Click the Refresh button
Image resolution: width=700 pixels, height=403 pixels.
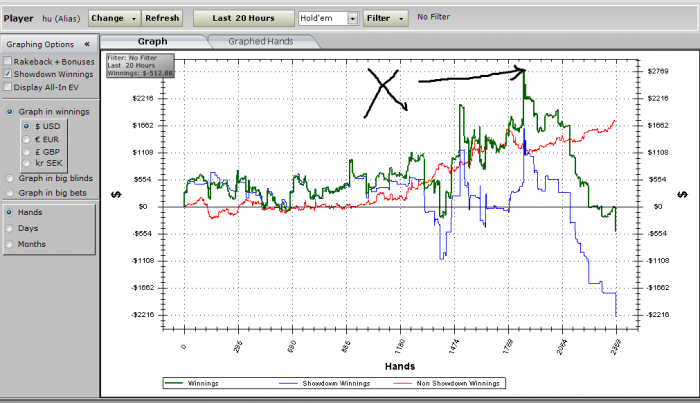point(162,18)
